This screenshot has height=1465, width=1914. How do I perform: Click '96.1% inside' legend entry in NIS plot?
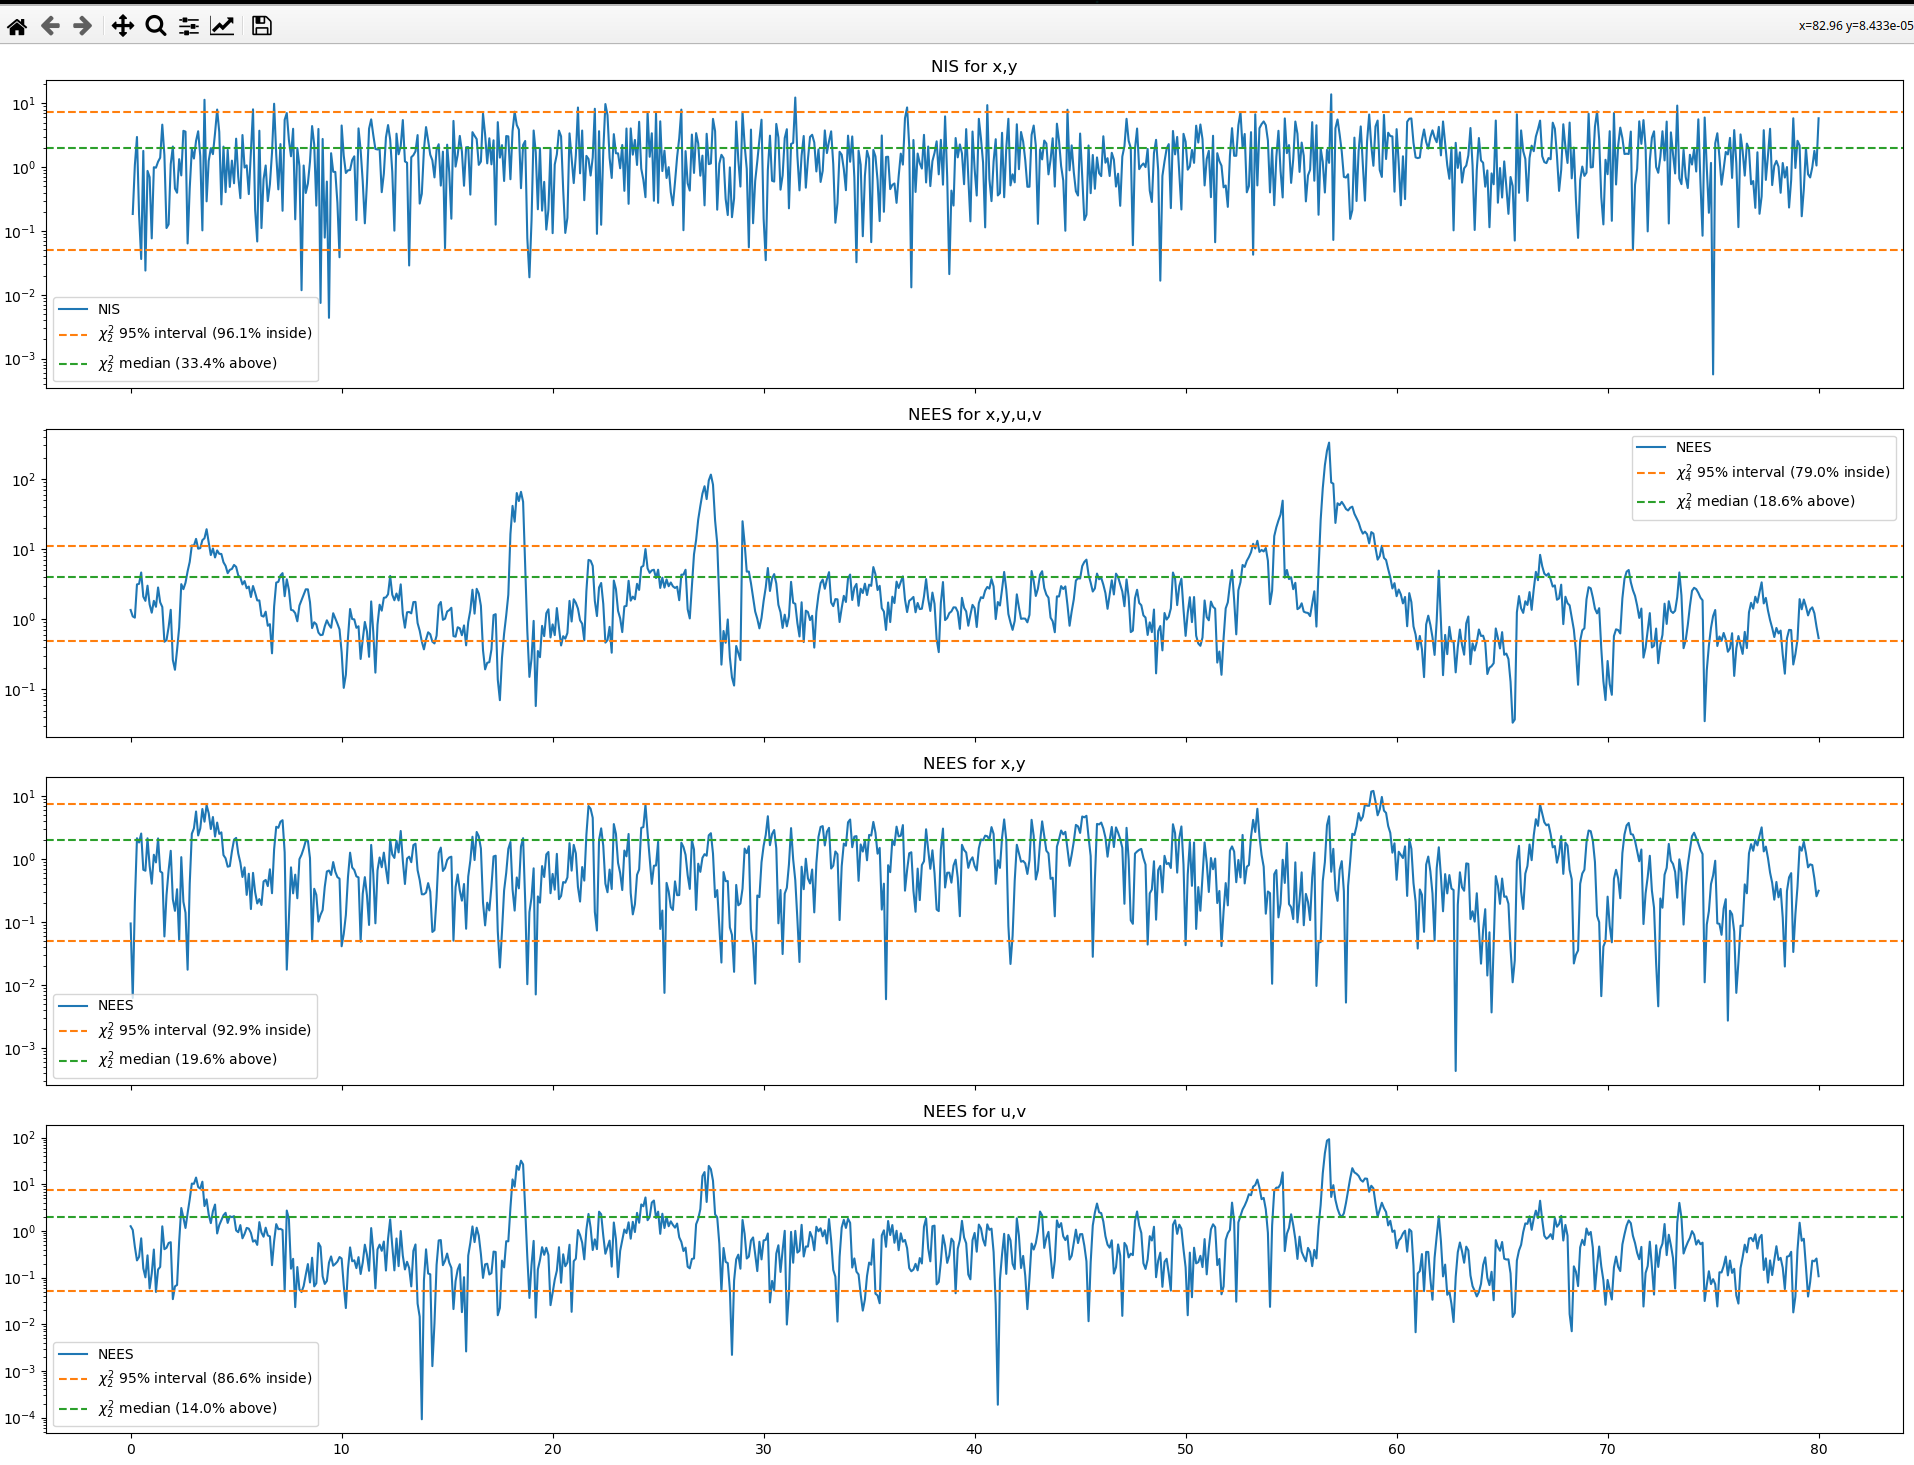click(214, 334)
